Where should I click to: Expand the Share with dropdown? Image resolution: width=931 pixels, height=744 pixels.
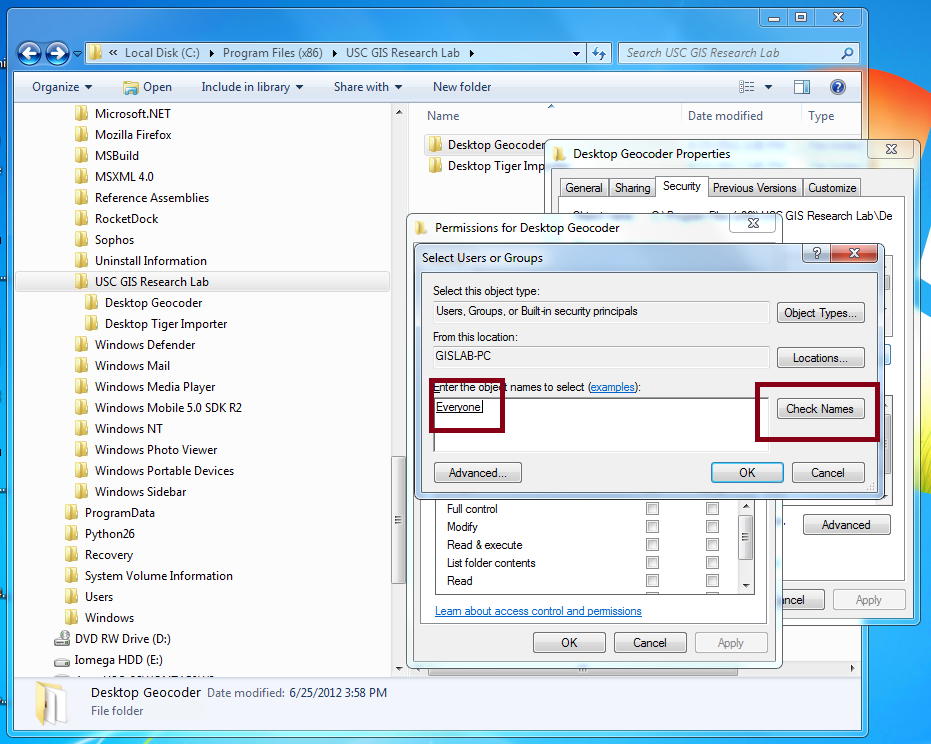pos(367,87)
